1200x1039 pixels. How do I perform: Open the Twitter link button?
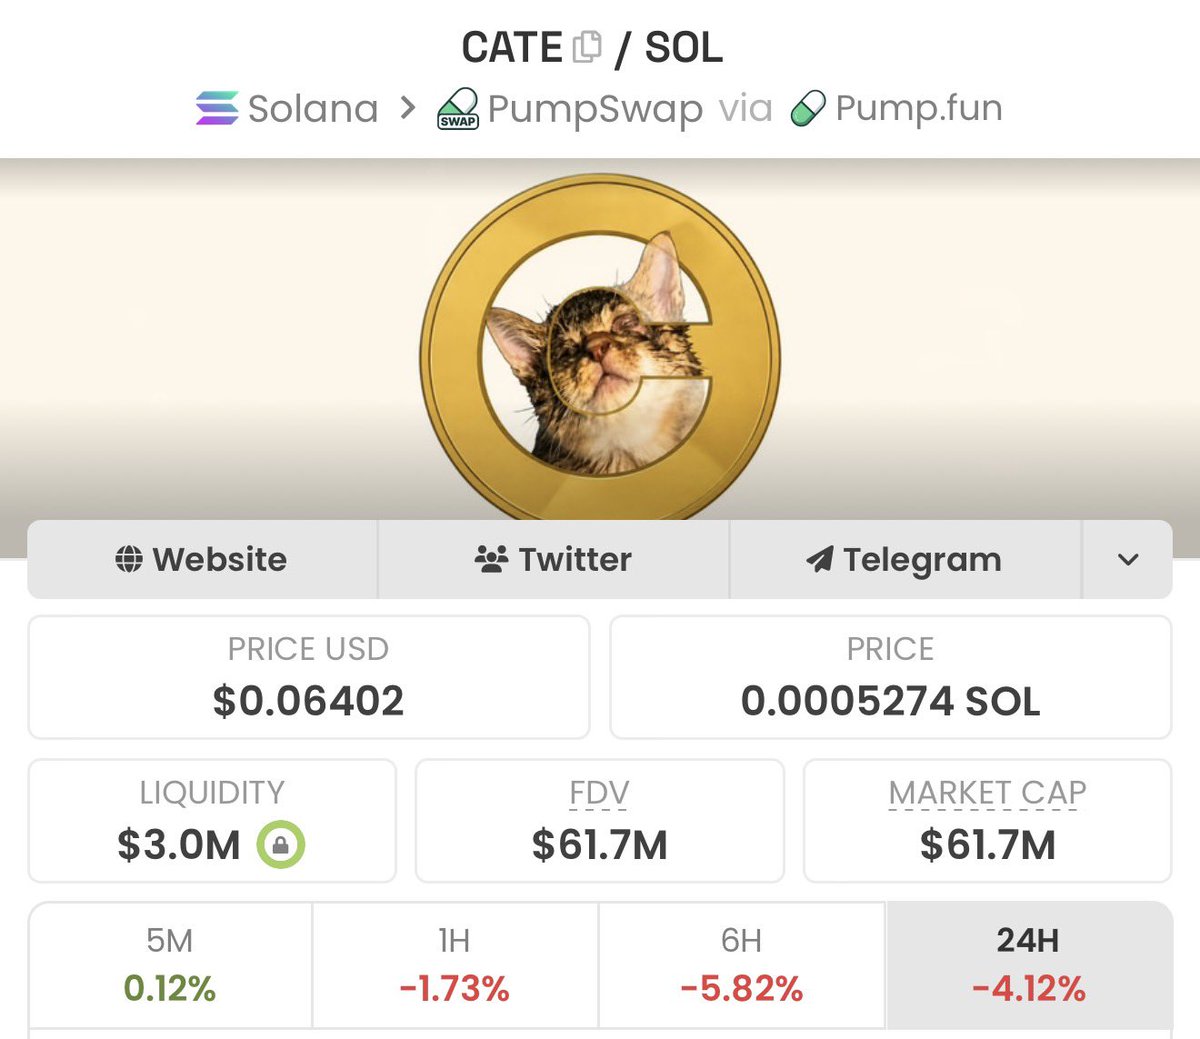554,559
